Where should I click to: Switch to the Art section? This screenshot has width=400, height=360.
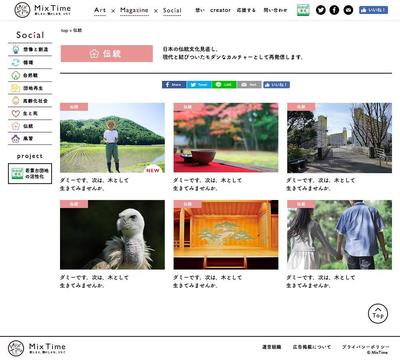(100, 11)
